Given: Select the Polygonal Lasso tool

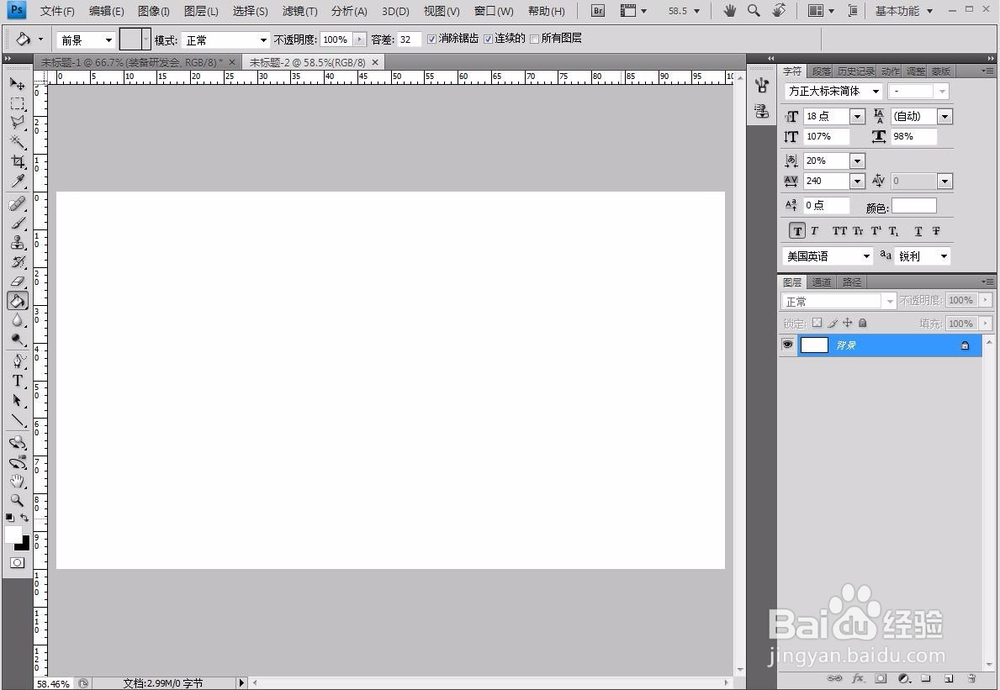Looking at the screenshot, I should pyautogui.click(x=17, y=122).
